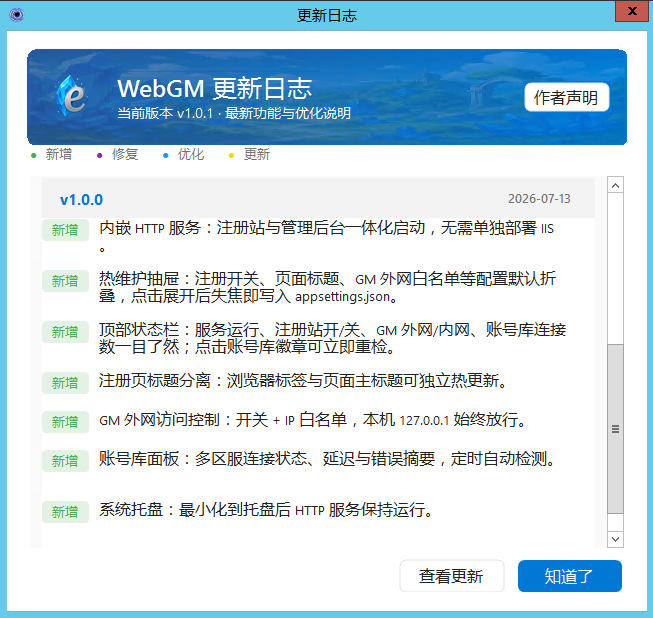Click the 作者声明 button in the banner
653x618 pixels.
(x=566, y=97)
